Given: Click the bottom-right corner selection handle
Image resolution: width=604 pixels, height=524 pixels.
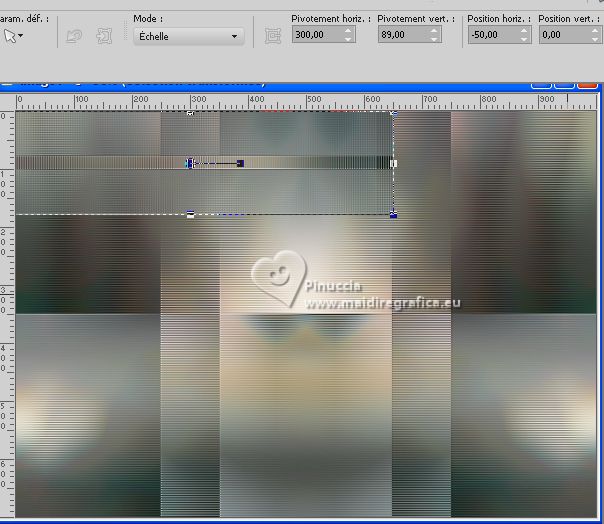Looking at the screenshot, I should pyautogui.click(x=393, y=215).
